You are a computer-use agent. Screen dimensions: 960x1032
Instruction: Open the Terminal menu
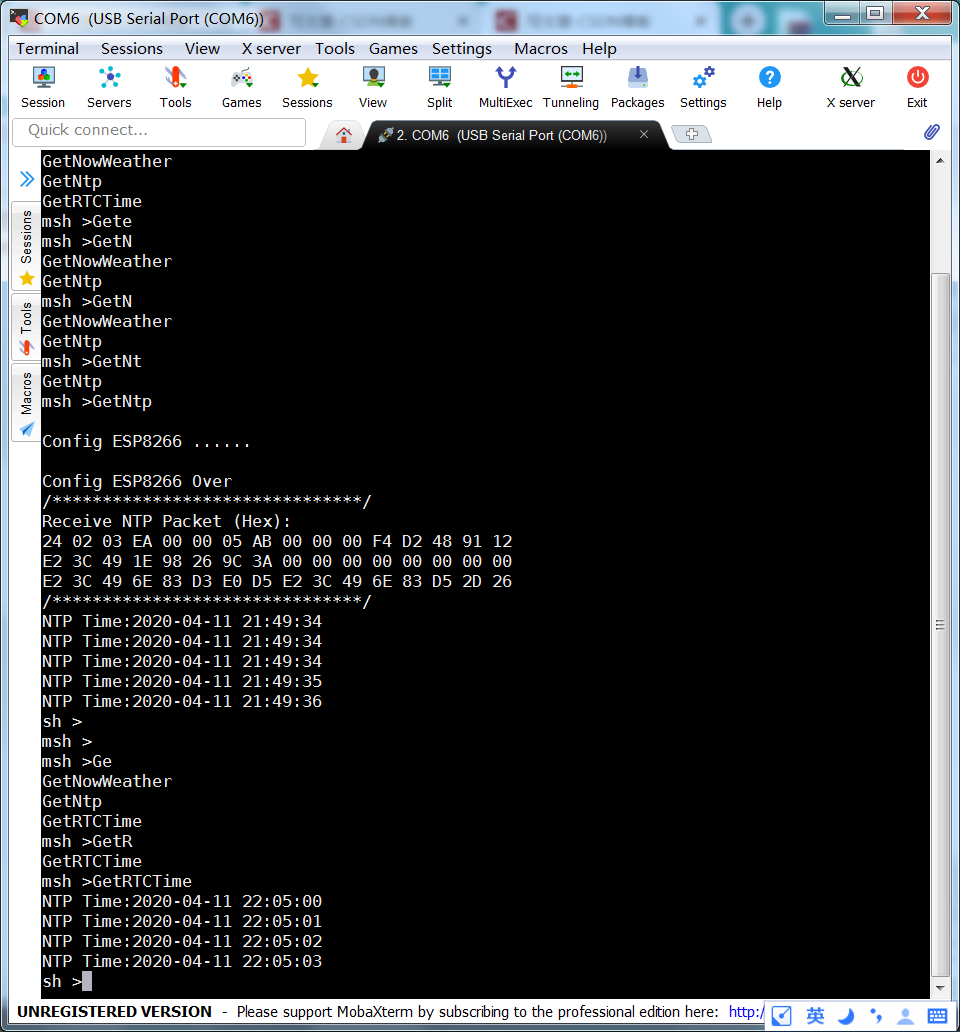pos(47,48)
